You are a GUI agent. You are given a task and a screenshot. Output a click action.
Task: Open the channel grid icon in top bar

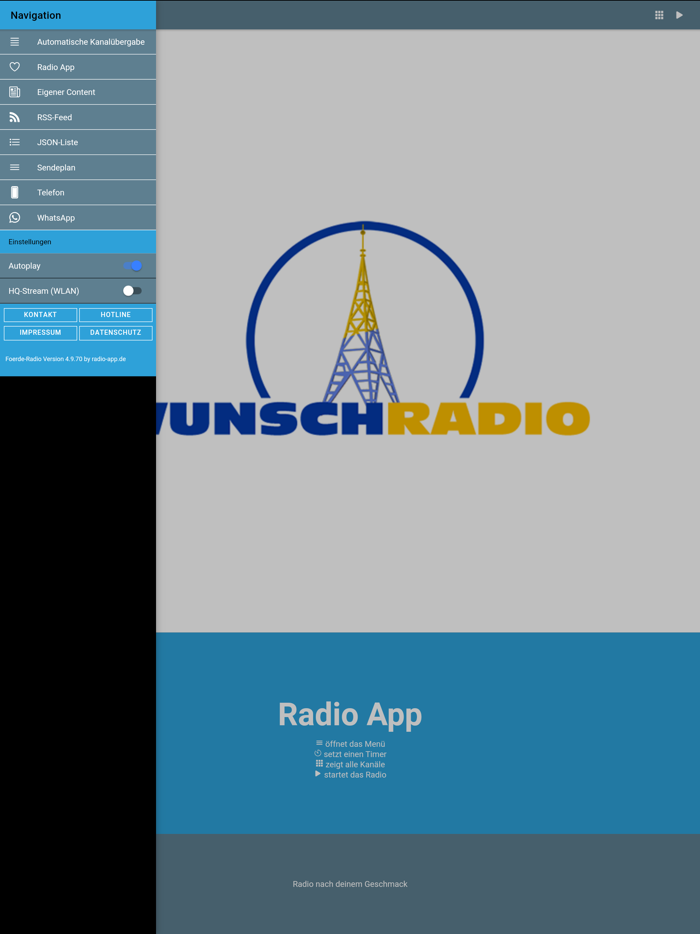(x=659, y=15)
